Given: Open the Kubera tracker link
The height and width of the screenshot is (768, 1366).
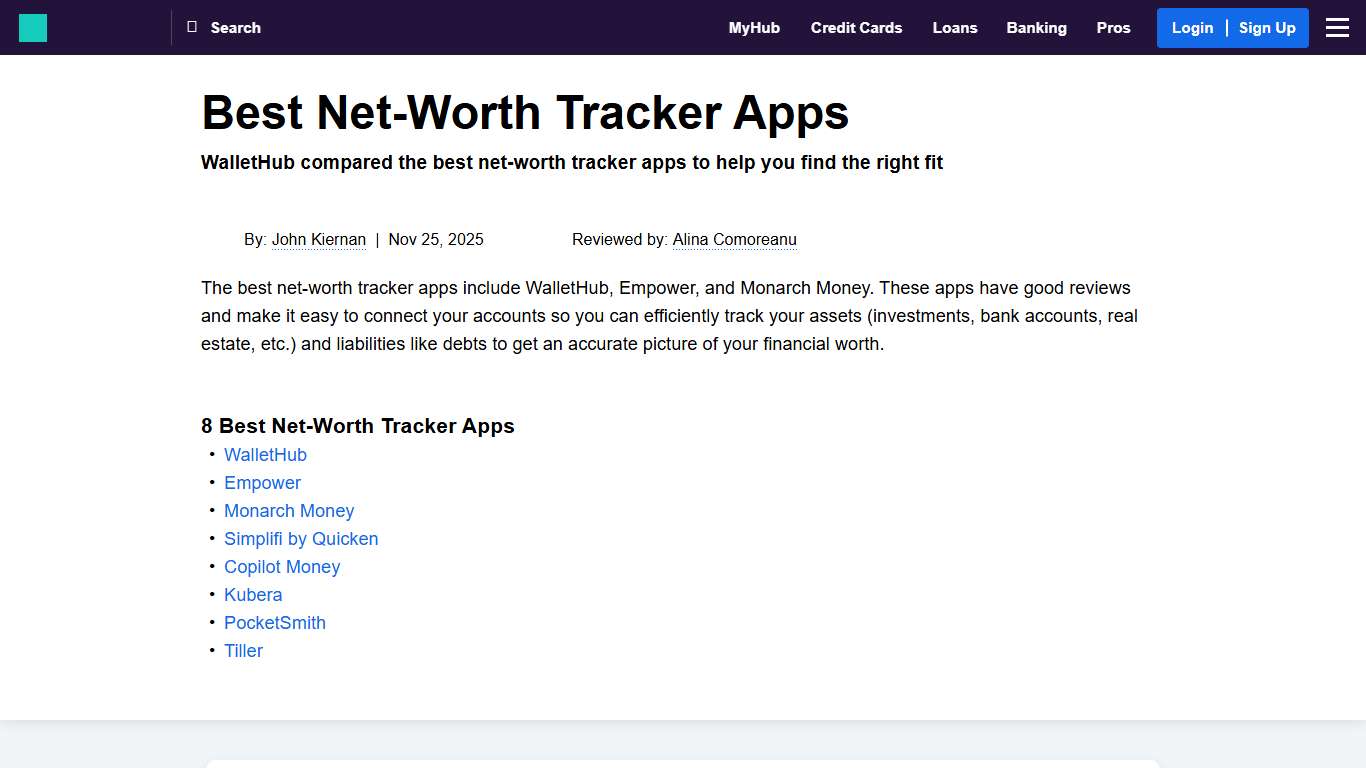Looking at the screenshot, I should pyautogui.click(x=253, y=594).
